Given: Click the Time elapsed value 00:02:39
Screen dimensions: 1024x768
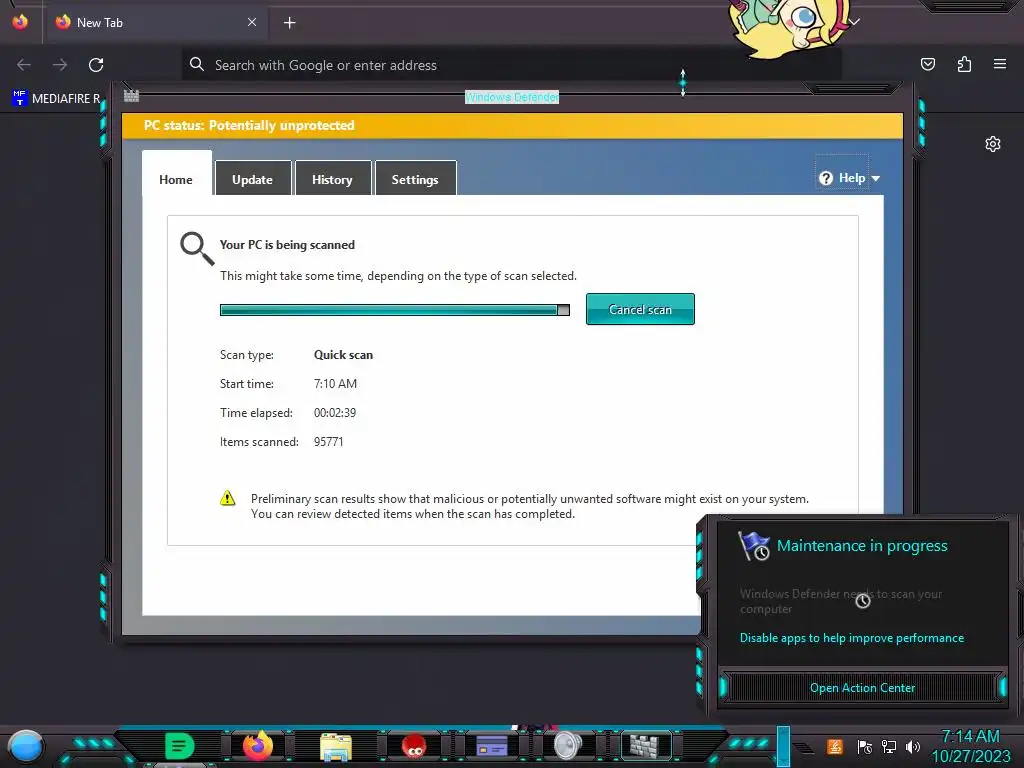Looking at the screenshot, I should click(x=335, y=413).
